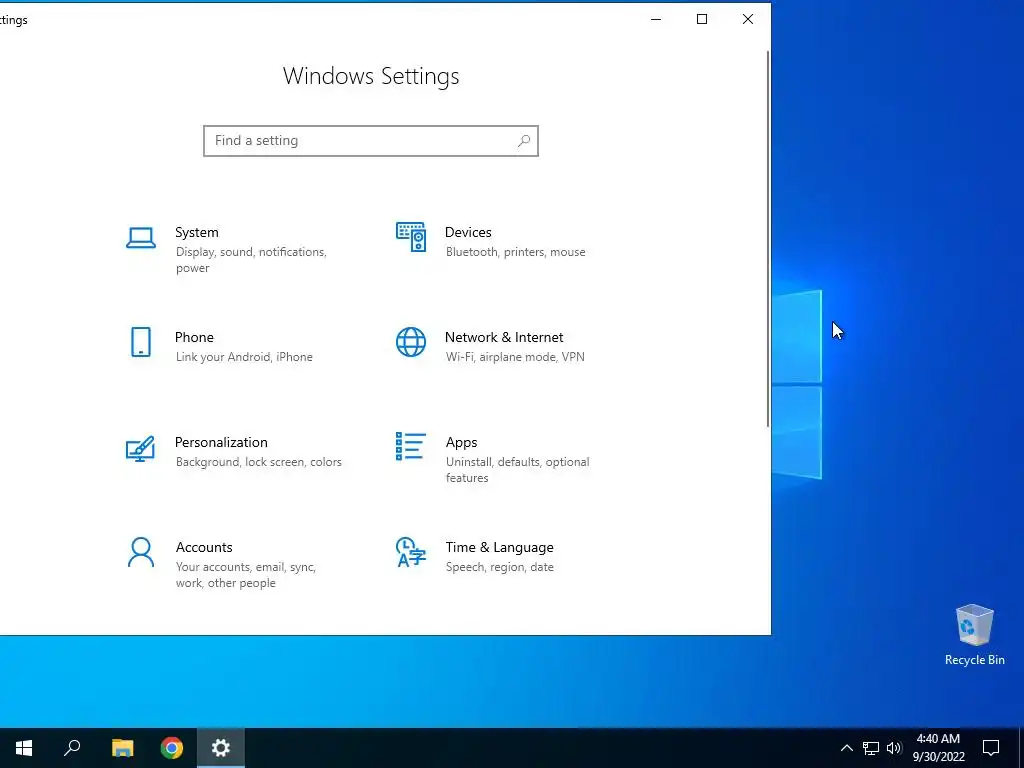1024x768 pixels.
Task: Show hidden system tray icons
Action: [846, 748]
